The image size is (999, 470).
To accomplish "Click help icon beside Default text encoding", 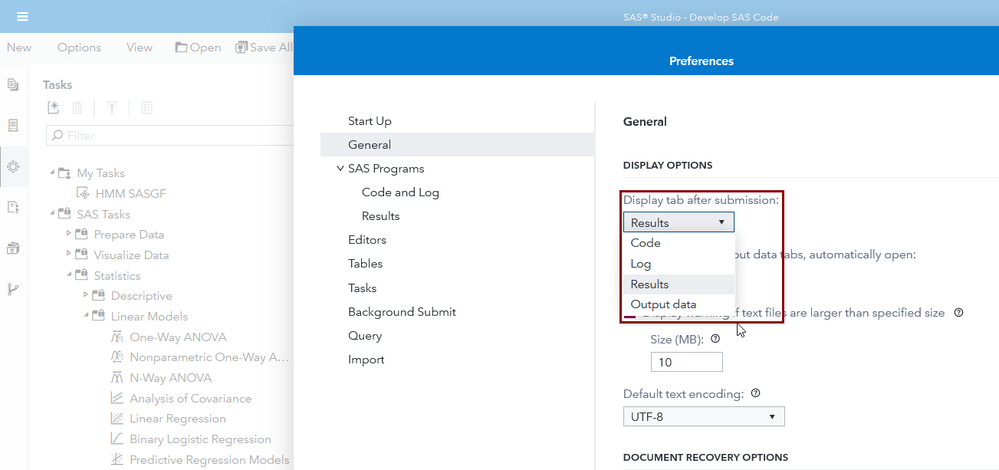I will click(x=755, y=394).
